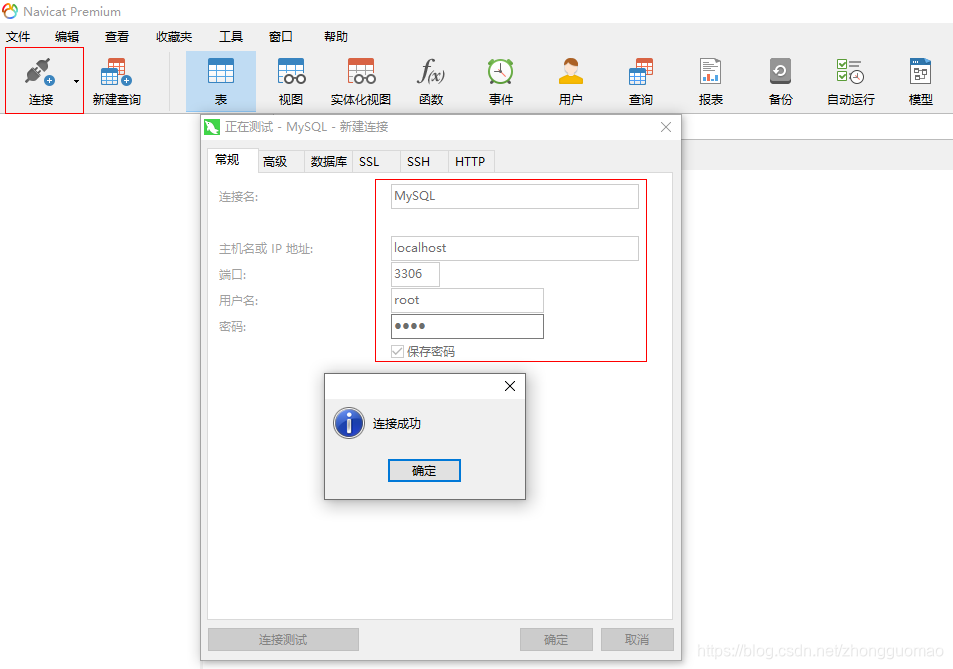Click the connection window's green Navicat title icon
Image resolution: width=953 pixels, height=669 pixels.
coord(212,127)
